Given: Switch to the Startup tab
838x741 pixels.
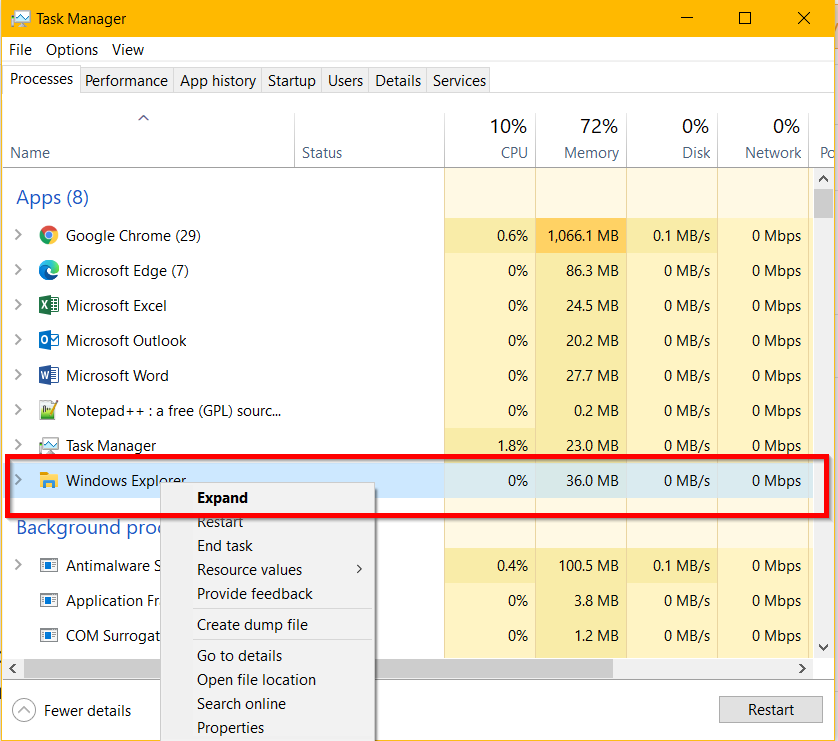Looking at the screenshot, I should [292, 81].
